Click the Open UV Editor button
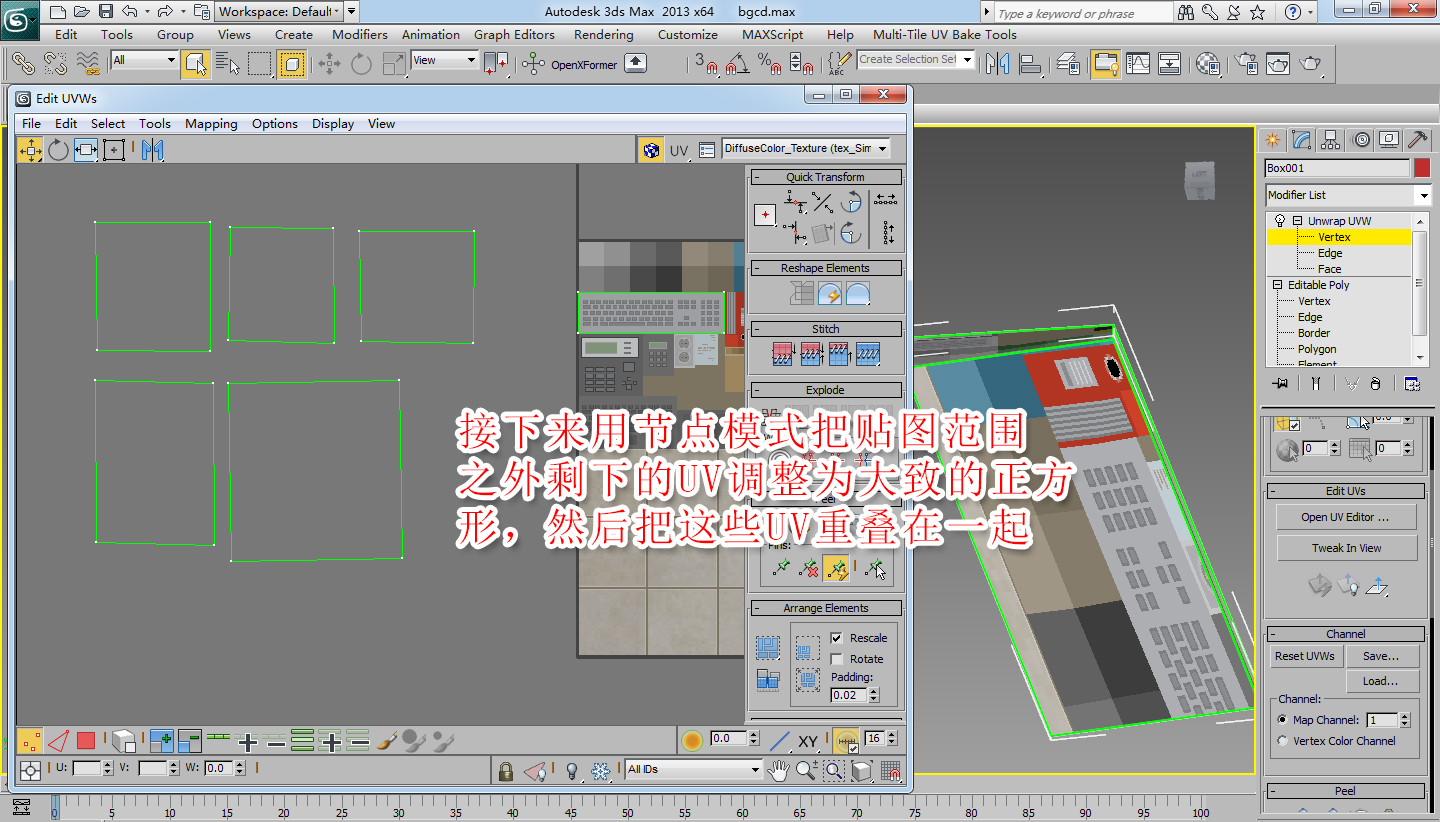This screenshot has width=1440, height=822. pos(1347,516)
